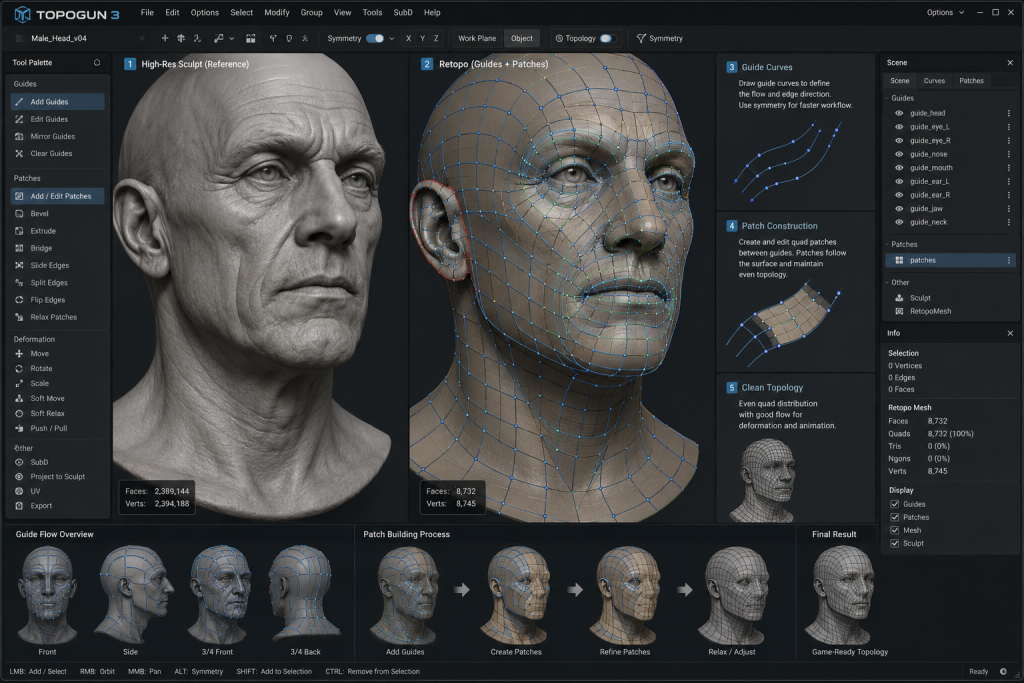Collapse the Patches tree group in Scene
This screenshot has height=683, width=1024.
click(888, 244)
